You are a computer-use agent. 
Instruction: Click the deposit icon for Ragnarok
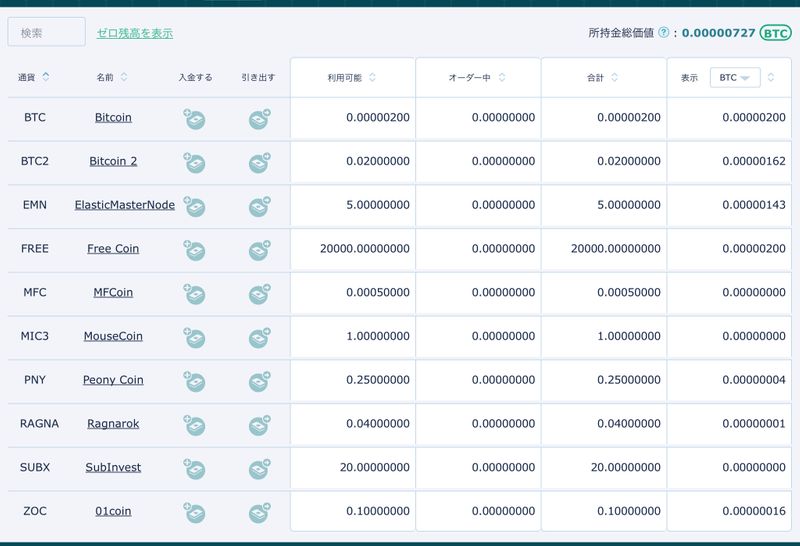point(194,425)
